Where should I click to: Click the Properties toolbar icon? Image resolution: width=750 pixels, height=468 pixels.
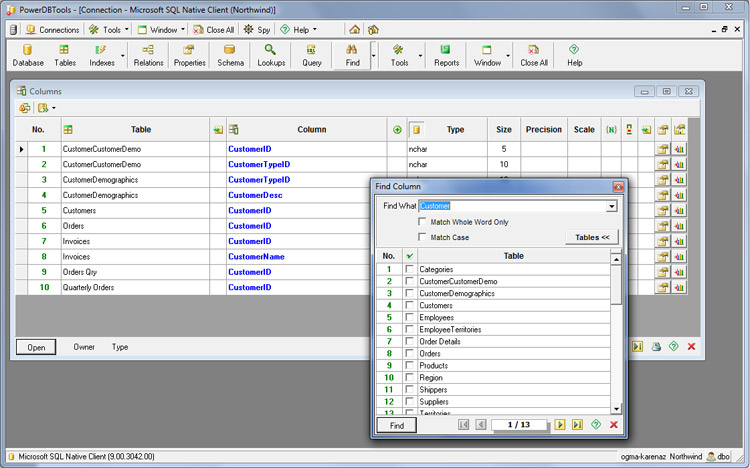point(189,55)
